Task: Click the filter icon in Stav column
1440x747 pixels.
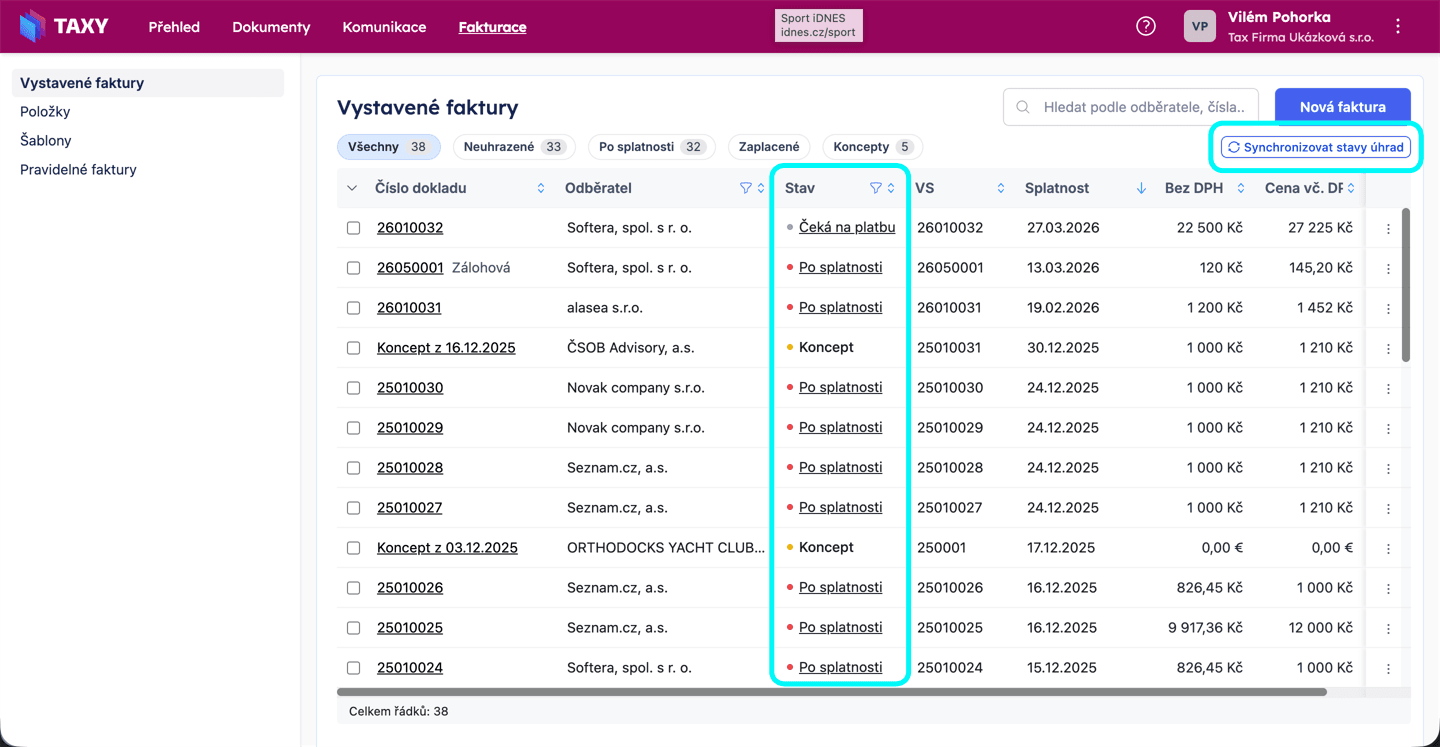Action: click(875, 188)
